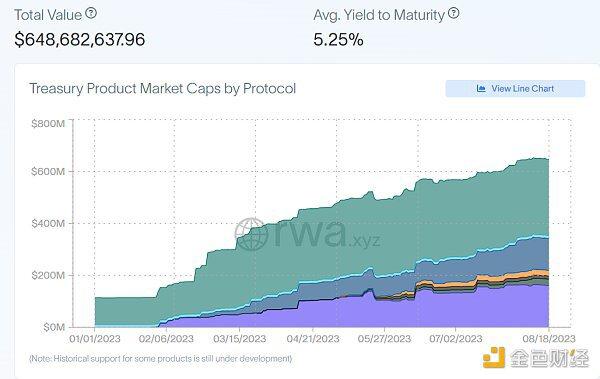Viewport: 600px width, 379px height.
Task: Click the 08/18/2023 x-axis date label
Action: pyautogui.click(x=549, y=339)
